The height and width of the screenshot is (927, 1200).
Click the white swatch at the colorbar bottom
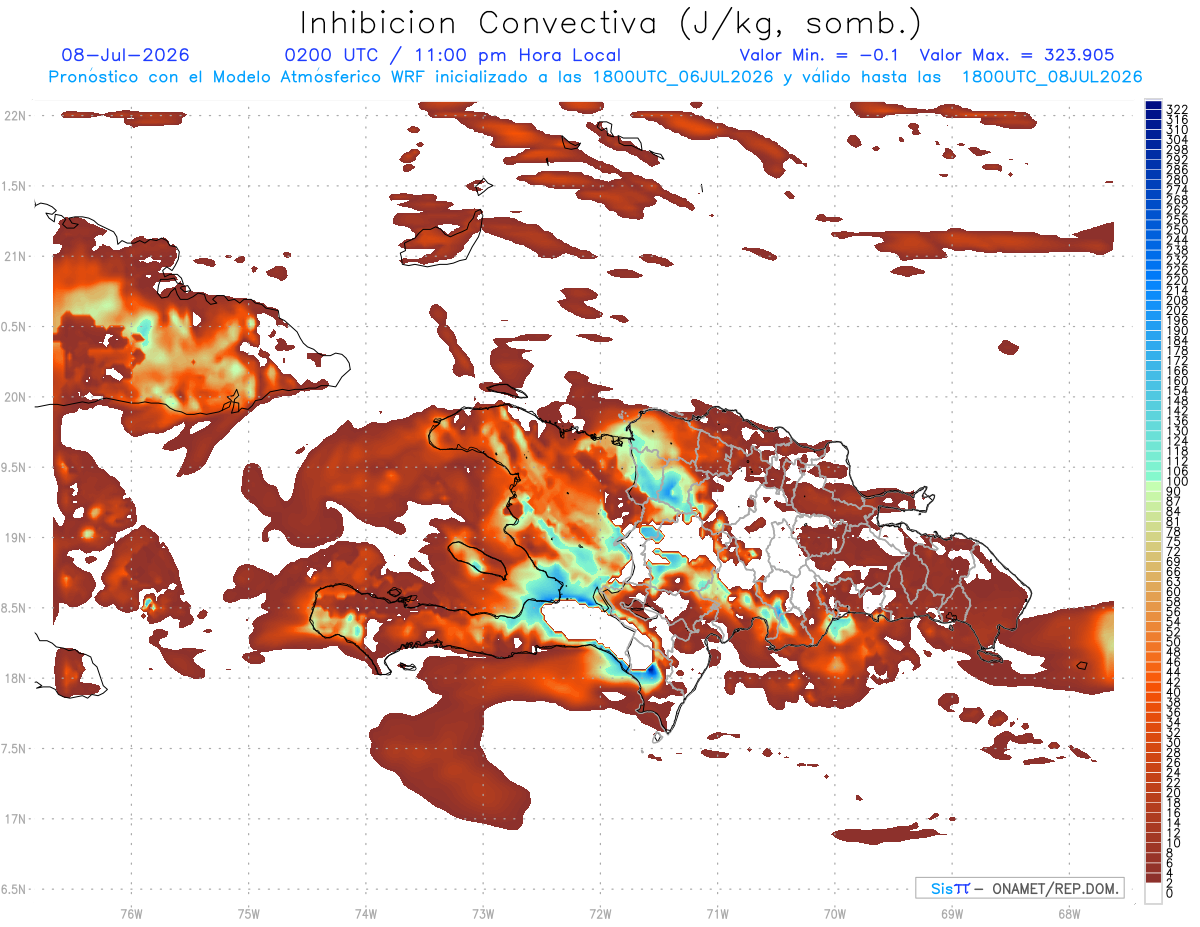pyautogui.click(x=1153, y=892)
